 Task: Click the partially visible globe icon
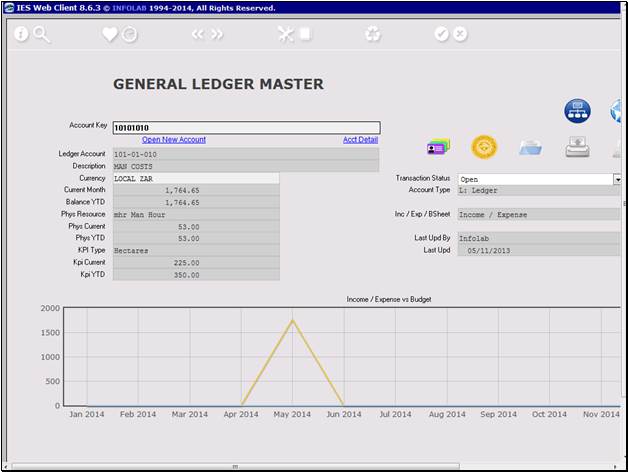[x=616, y=111]
